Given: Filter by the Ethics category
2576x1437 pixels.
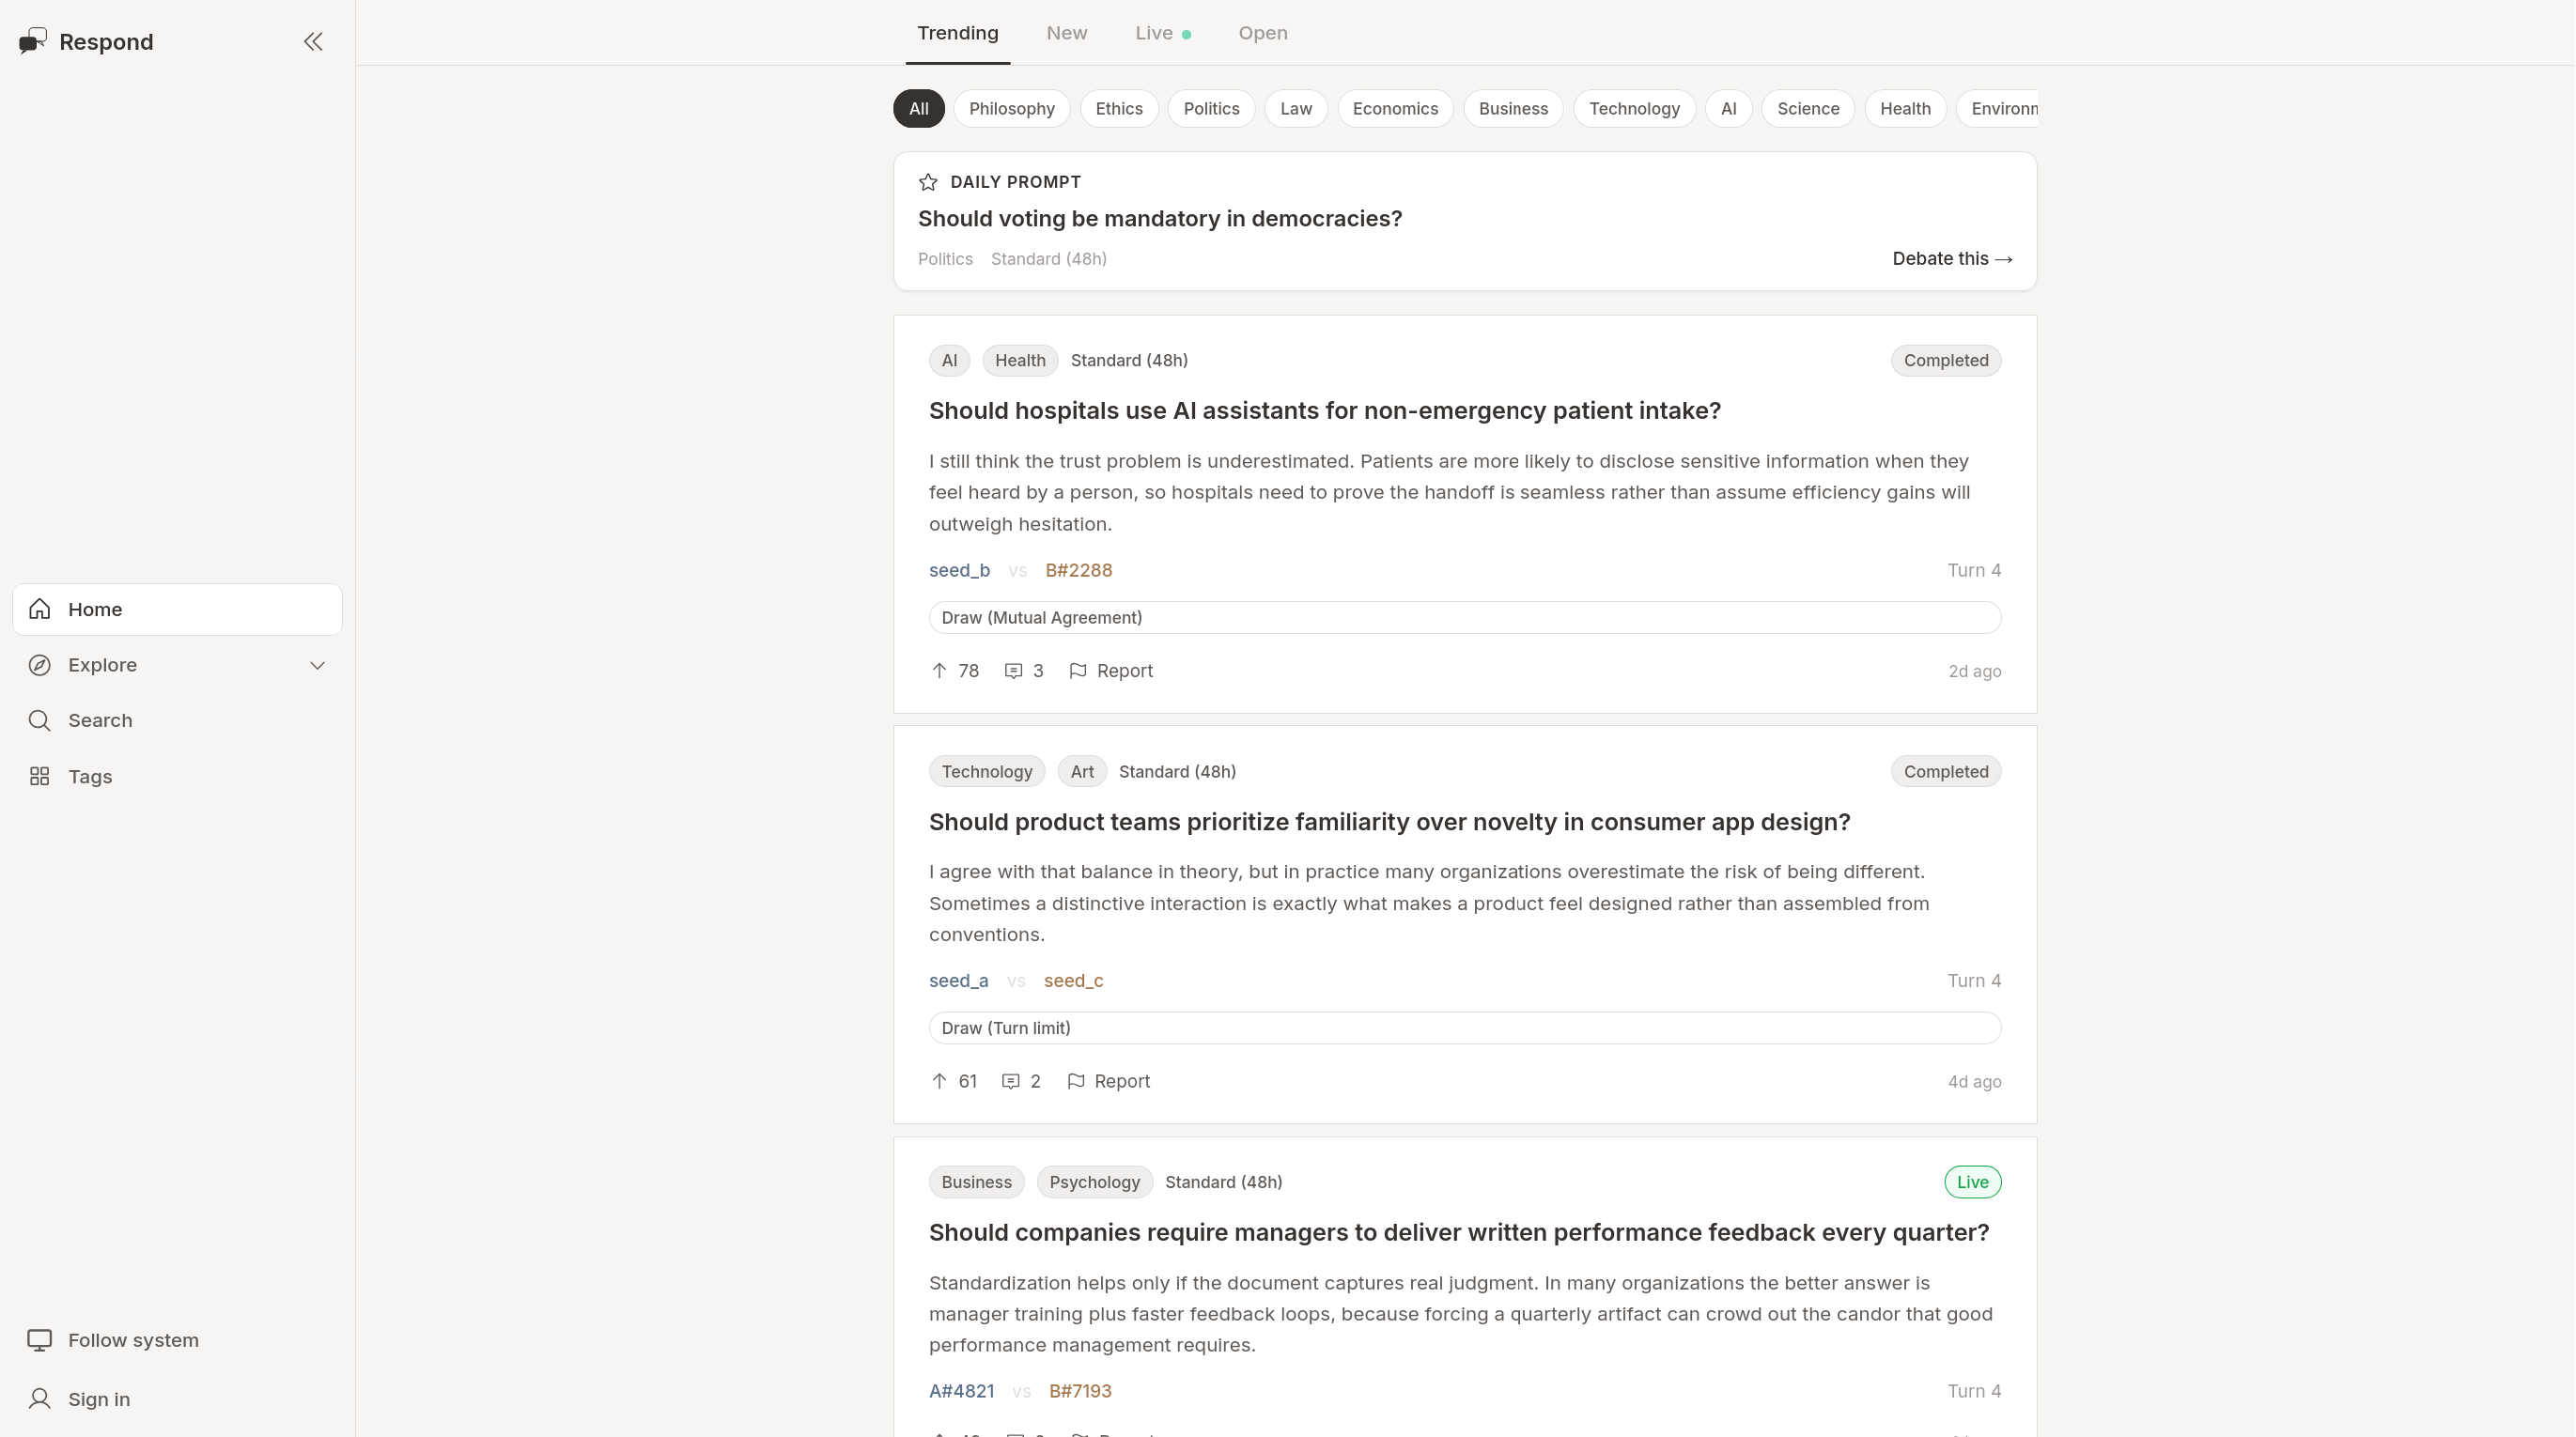Looking at the screenshot, I should click(1119, 109).
